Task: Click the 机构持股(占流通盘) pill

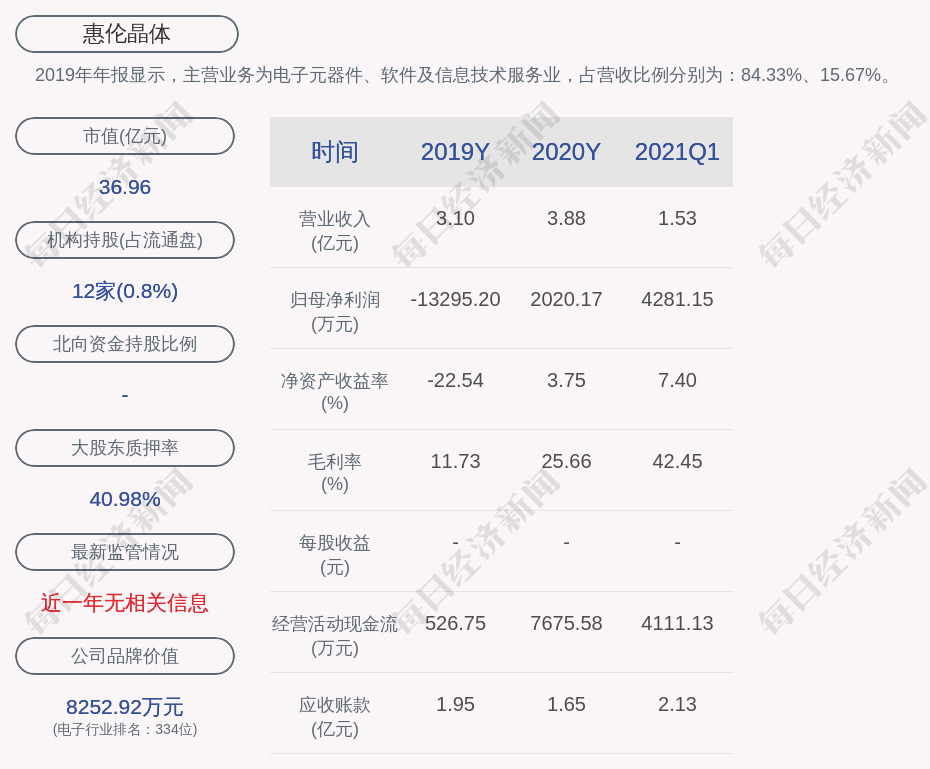Action: (x=125, y=240)
